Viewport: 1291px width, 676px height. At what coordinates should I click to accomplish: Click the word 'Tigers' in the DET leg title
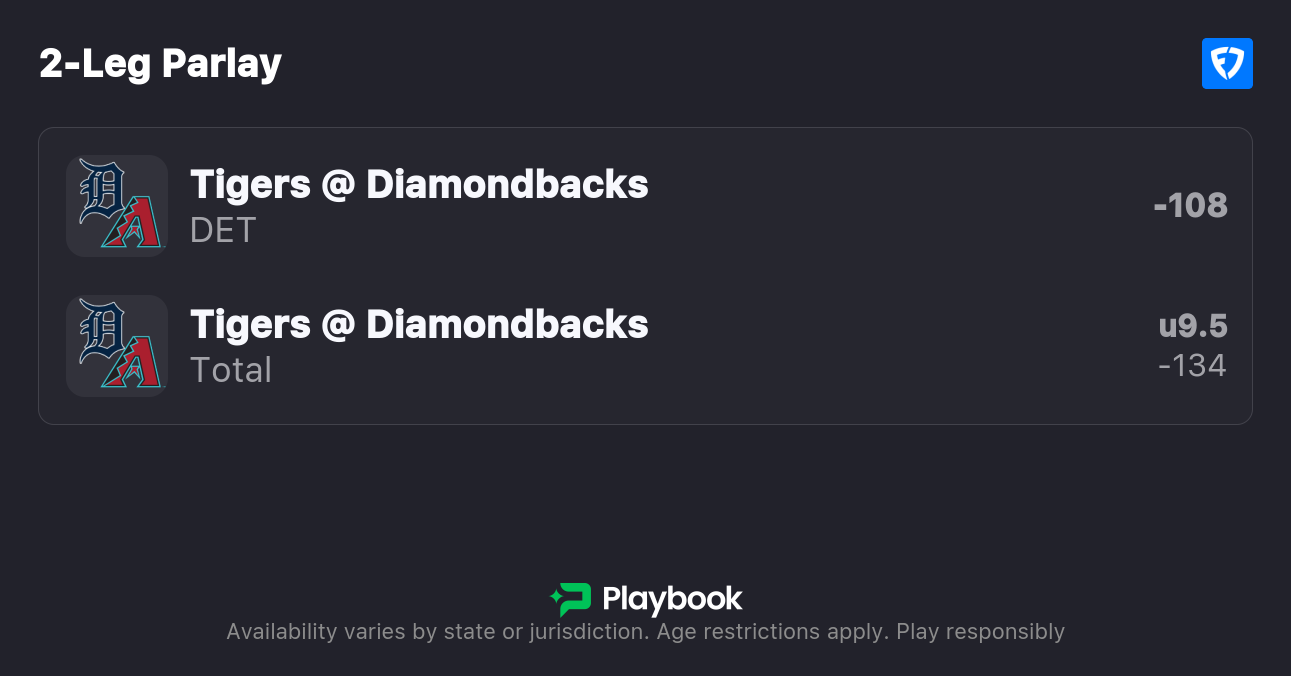pyautogui.click(x=250, y=184)
